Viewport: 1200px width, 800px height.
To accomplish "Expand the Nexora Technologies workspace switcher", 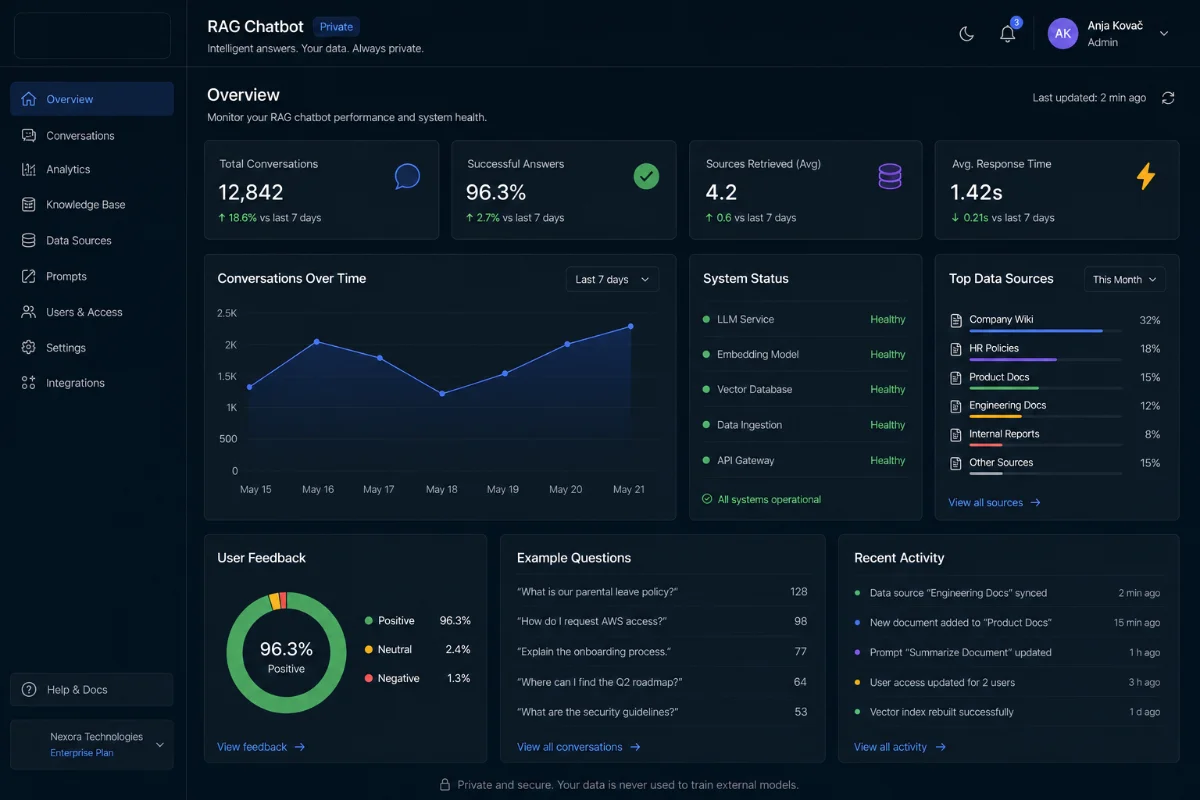I will [x=92, y=745].
